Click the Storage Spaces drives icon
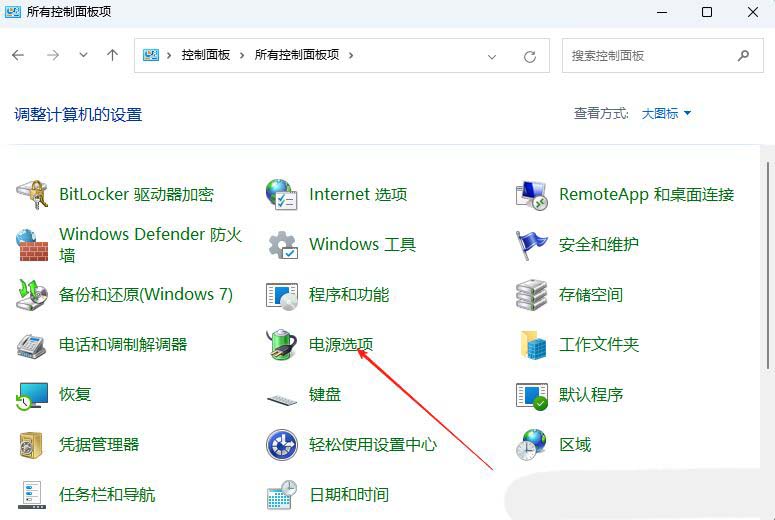Viewport: 775px width, 520px height. tap(532, 295)
